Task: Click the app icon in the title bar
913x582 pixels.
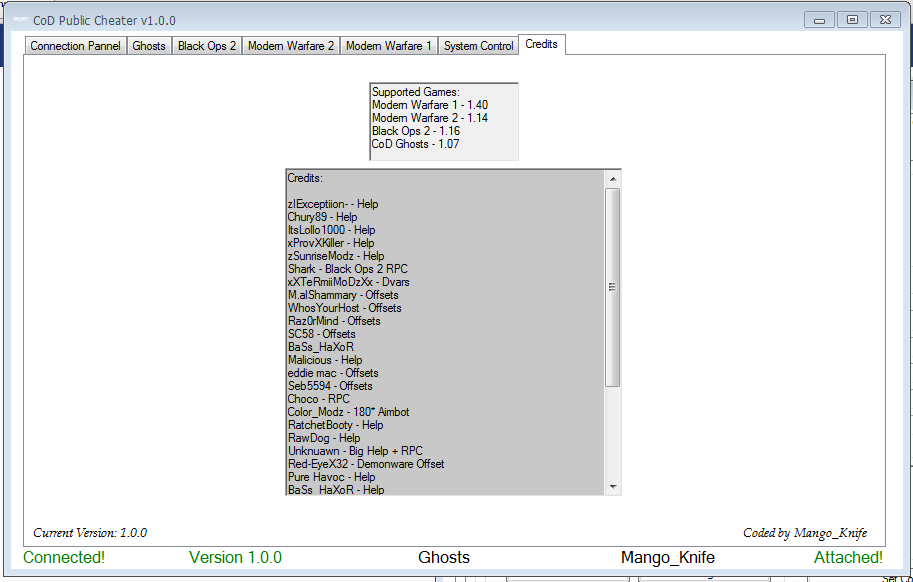Action: [x=21, y=20]
